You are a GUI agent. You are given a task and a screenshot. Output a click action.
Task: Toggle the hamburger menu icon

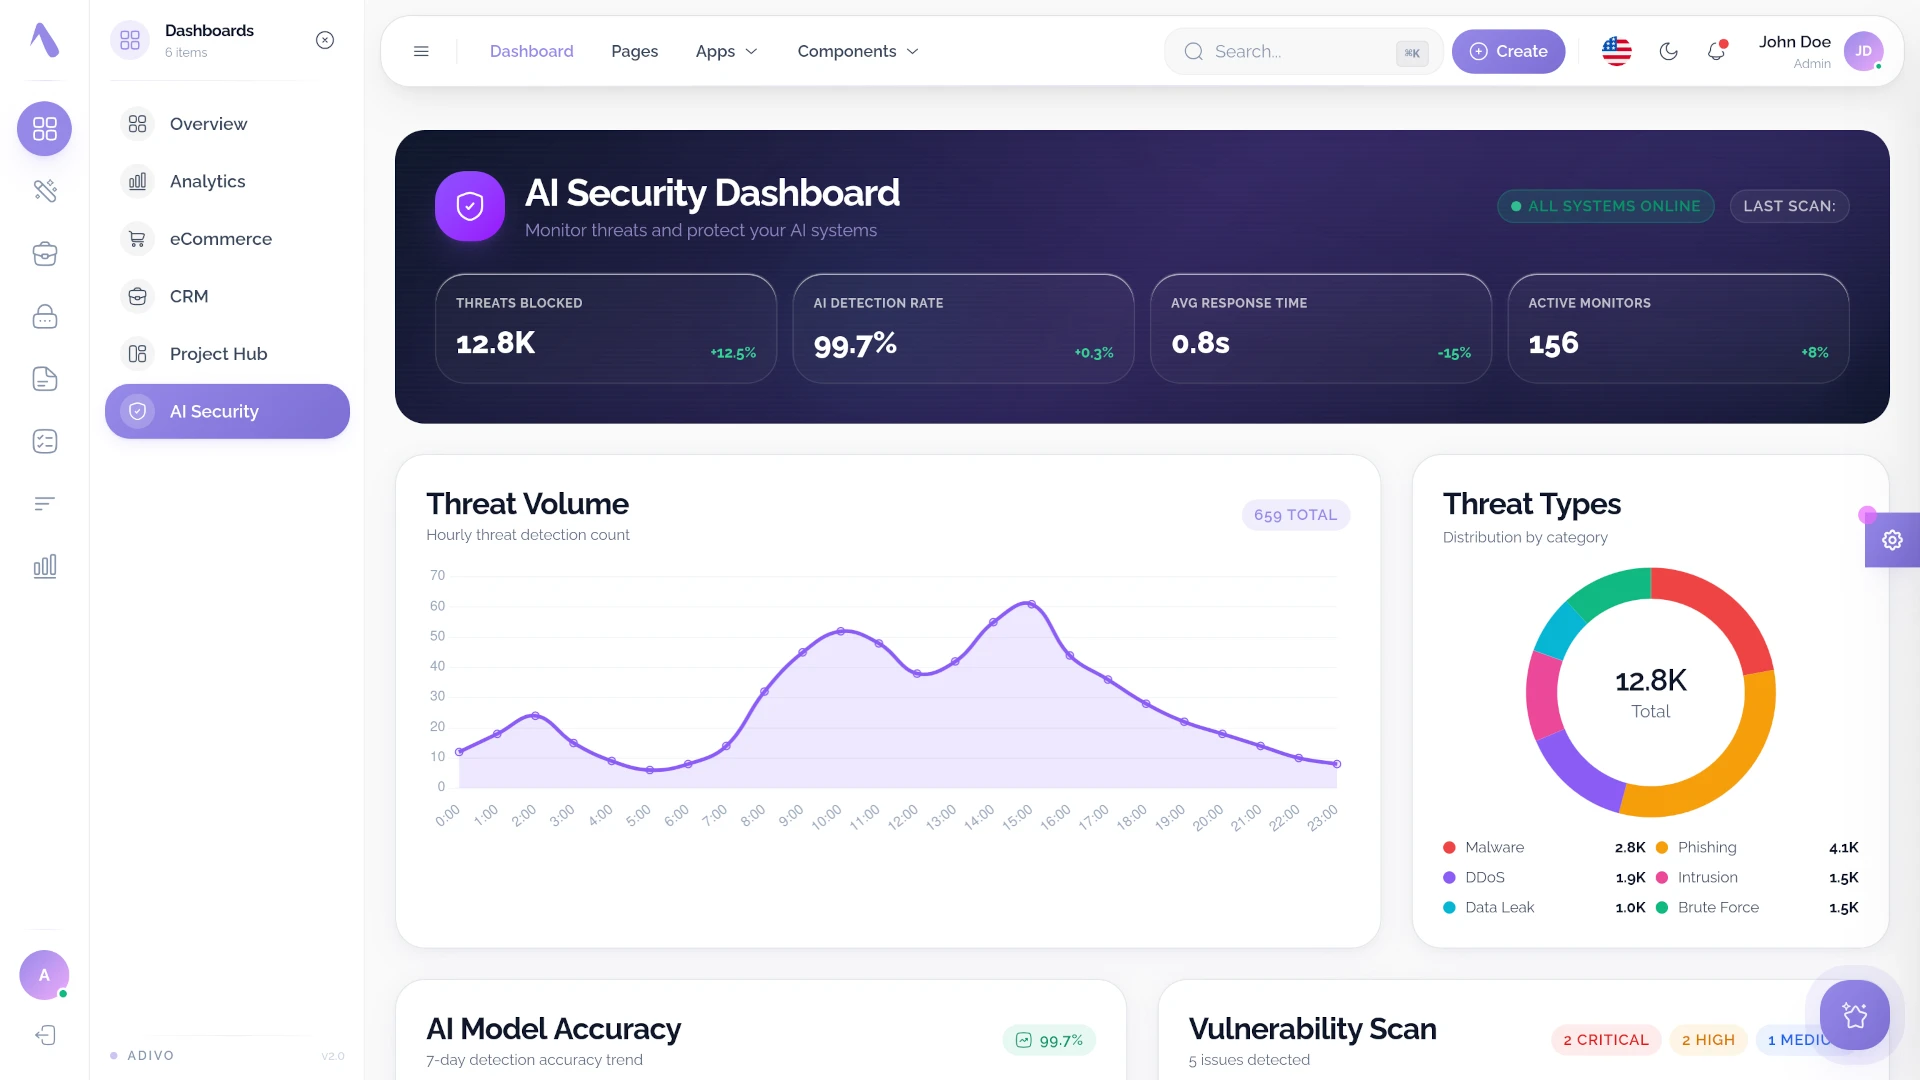click(x=421, y=51)
